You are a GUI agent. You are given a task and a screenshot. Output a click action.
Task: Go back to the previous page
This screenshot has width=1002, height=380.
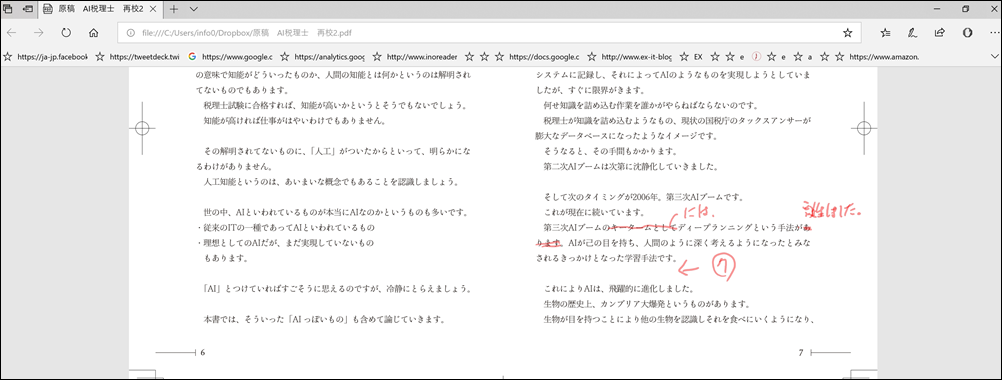point(12,33)
